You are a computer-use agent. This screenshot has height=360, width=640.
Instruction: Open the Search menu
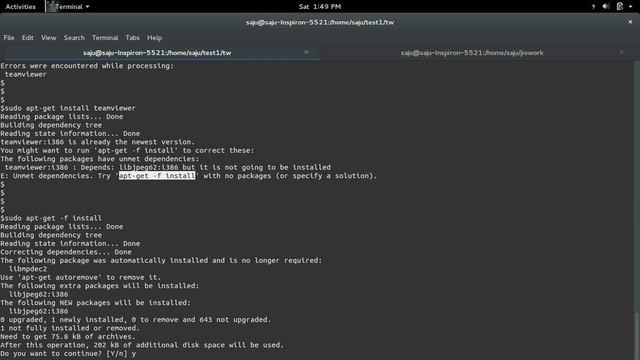click(74, 38)
